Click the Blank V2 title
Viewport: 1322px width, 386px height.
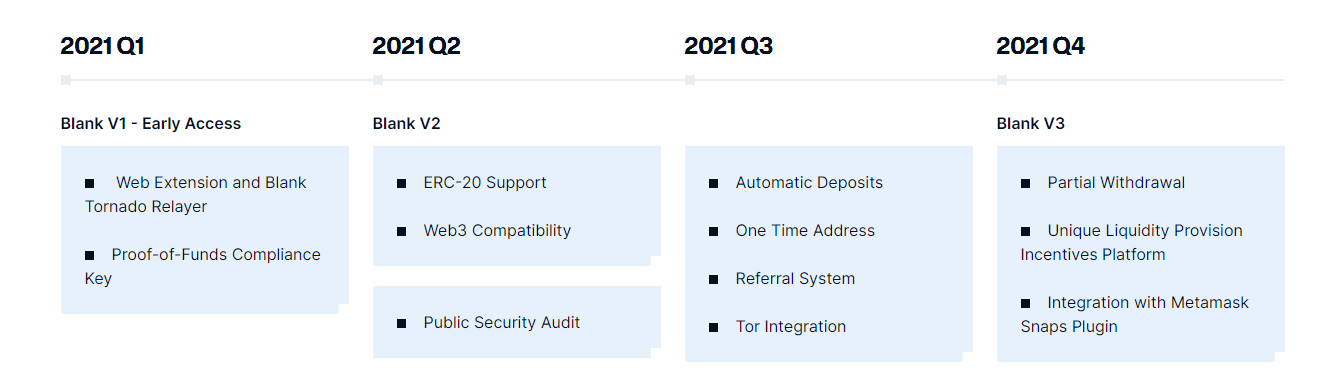tap(407, 124)
